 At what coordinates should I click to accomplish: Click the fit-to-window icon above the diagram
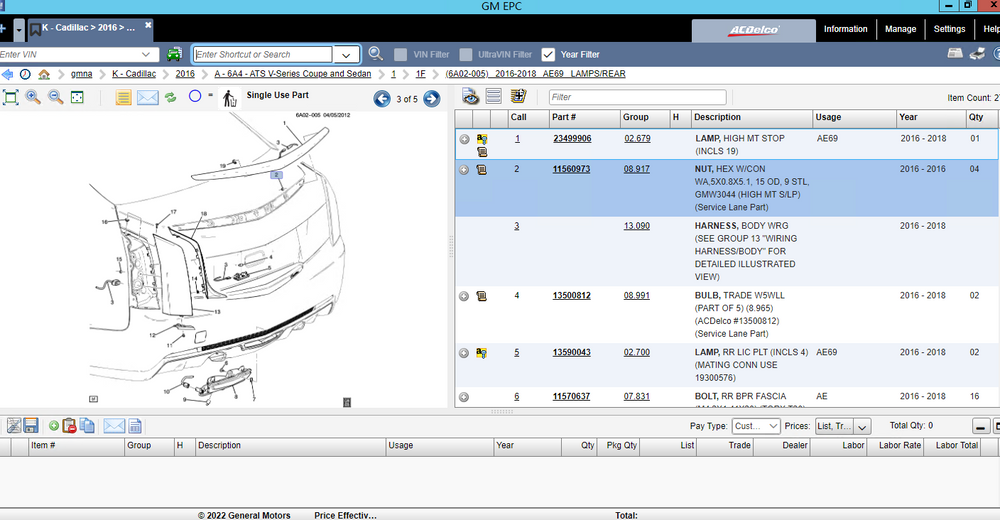tap(11, 97)
